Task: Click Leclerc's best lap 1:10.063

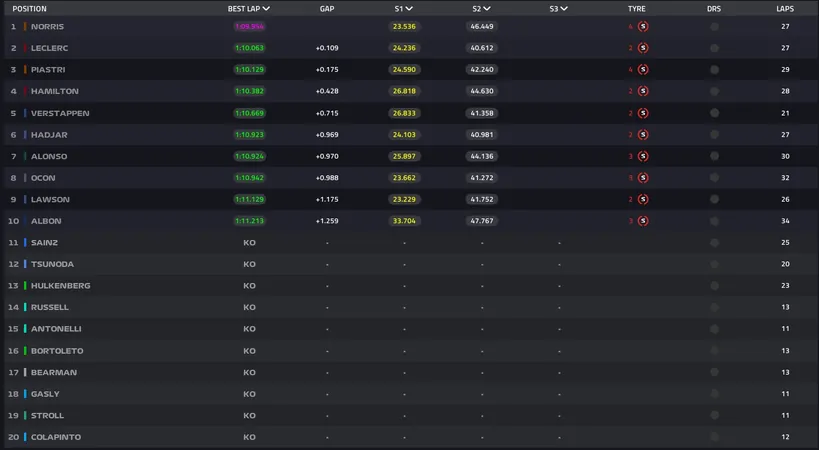Action: tap(249, 48)
